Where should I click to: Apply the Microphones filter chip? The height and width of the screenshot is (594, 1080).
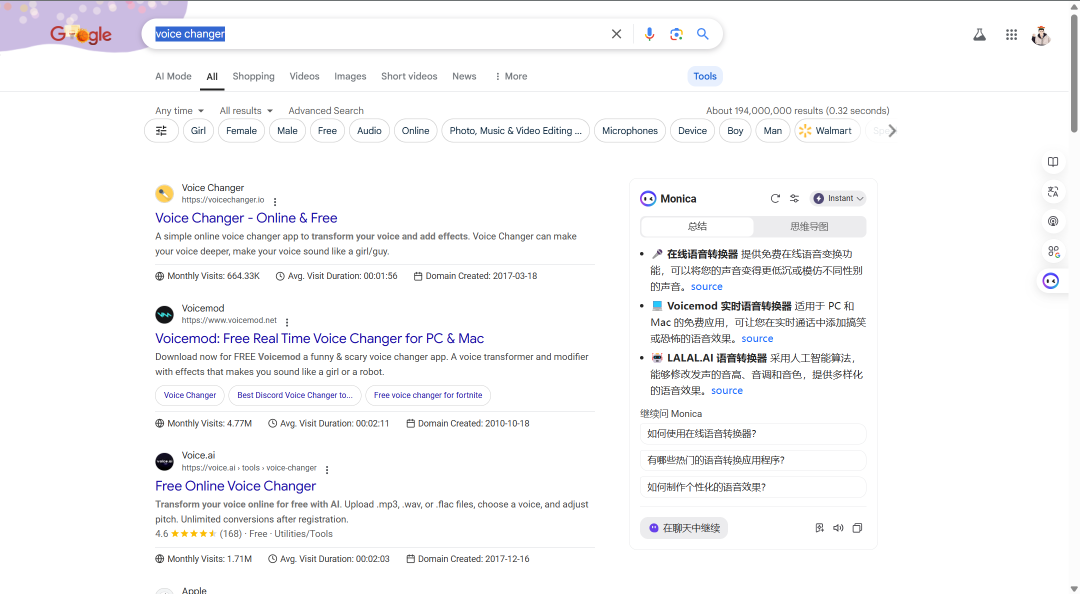coord(630,131)
